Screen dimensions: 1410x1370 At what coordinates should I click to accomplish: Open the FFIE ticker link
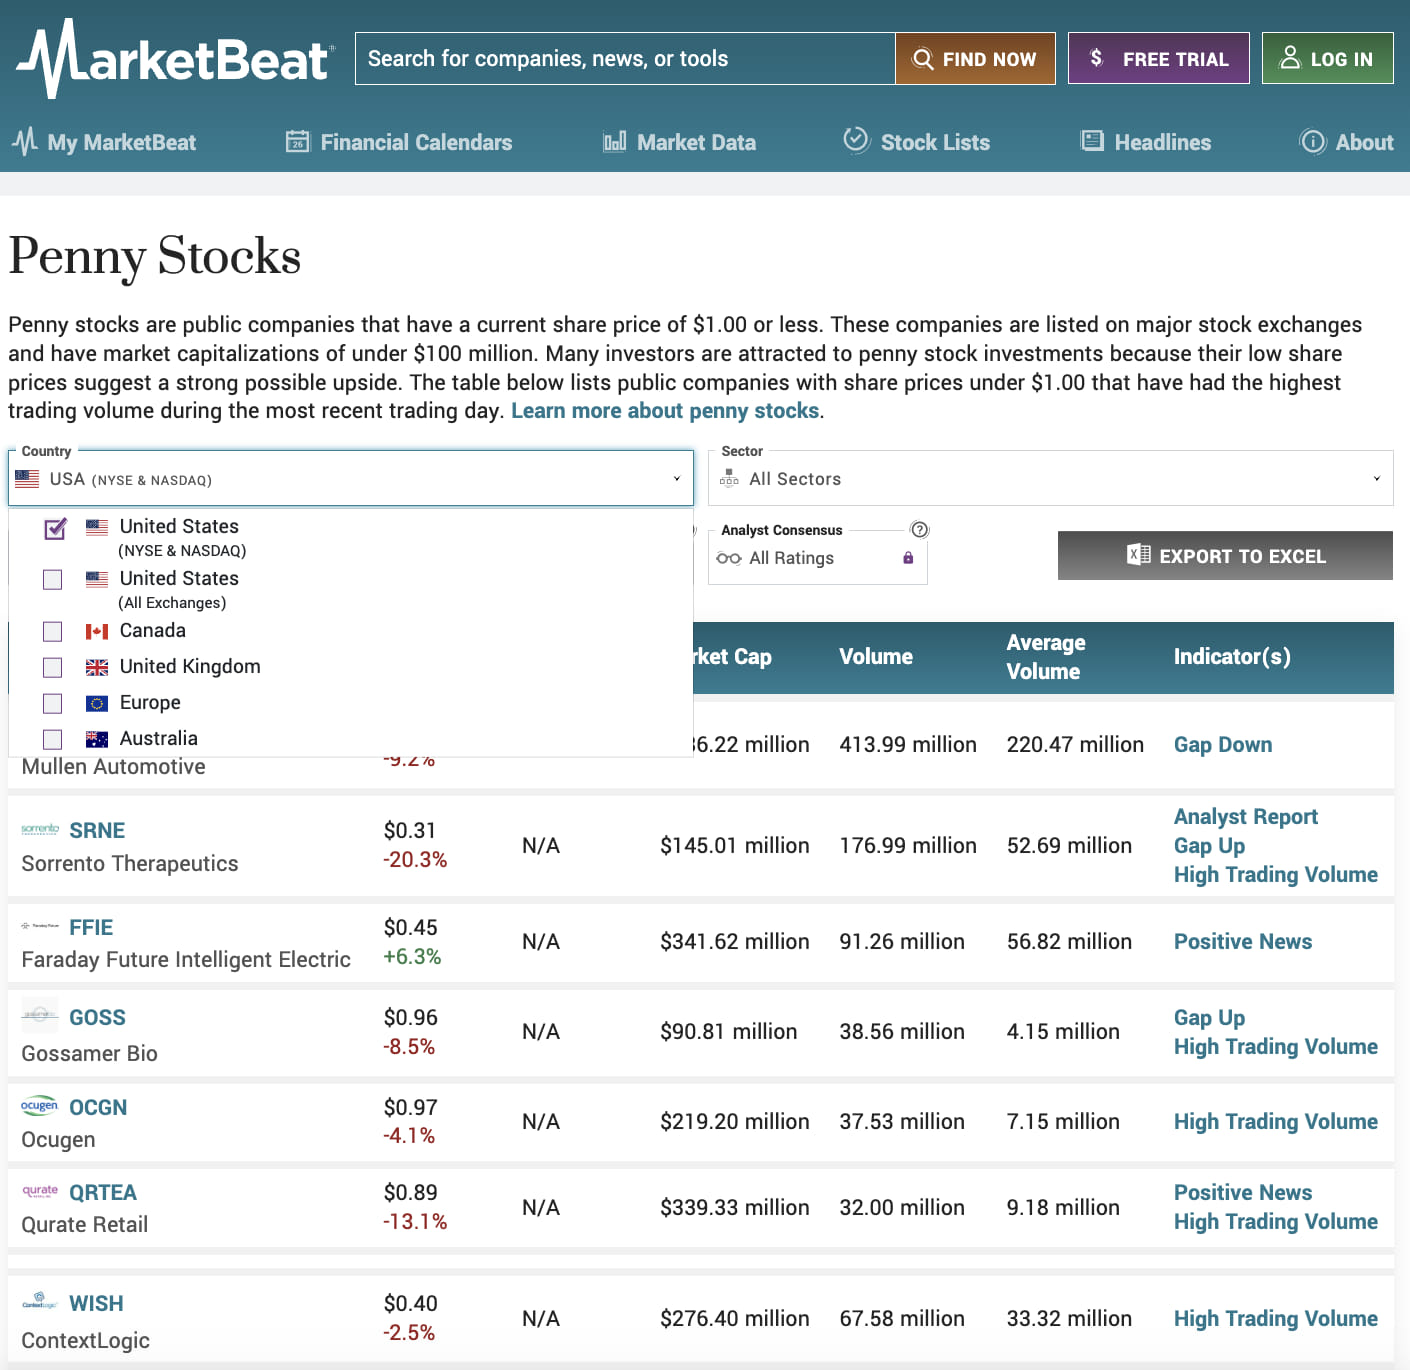[x=91, y=927]
